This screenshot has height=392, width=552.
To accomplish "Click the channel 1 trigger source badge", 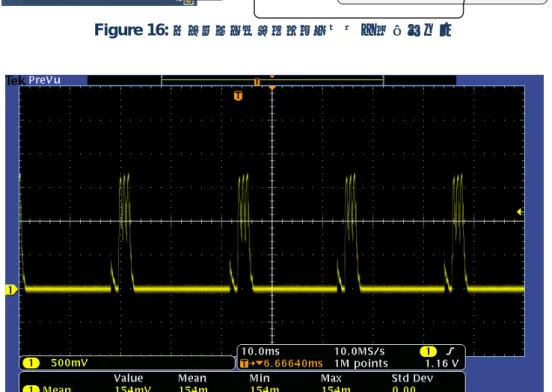I will pos(428,352).
